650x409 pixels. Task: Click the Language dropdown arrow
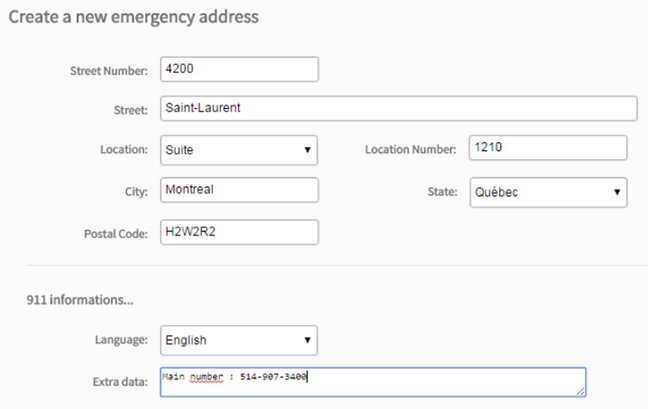point(307,340)
